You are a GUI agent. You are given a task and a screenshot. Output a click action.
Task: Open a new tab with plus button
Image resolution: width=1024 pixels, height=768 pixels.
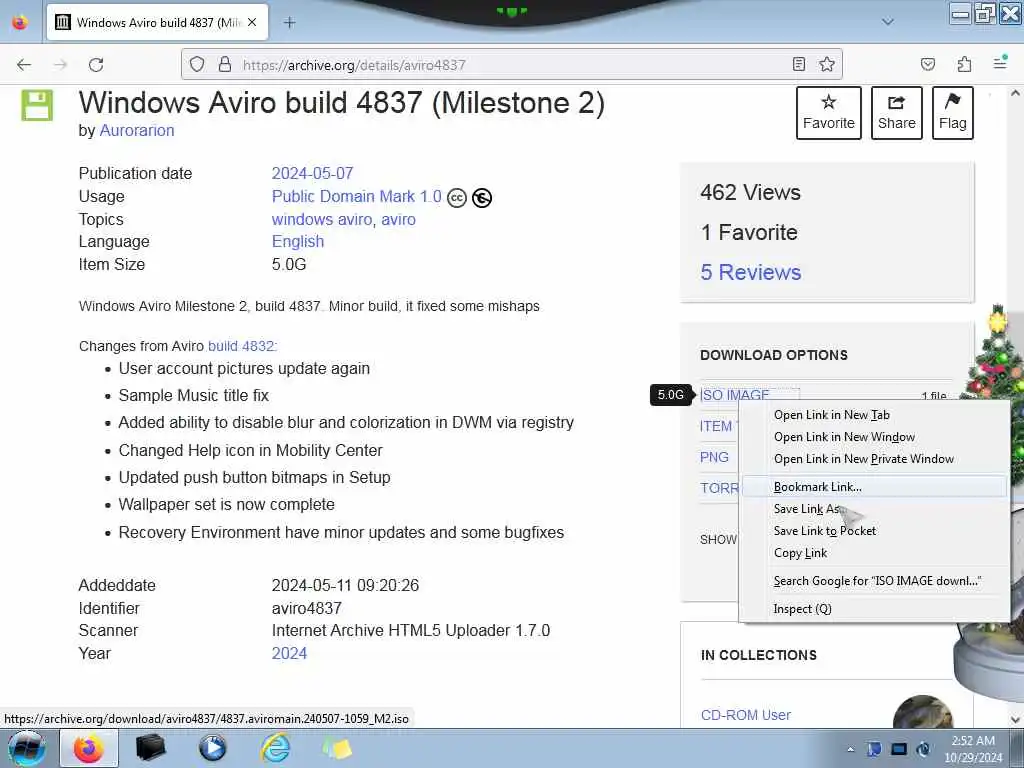289,22
